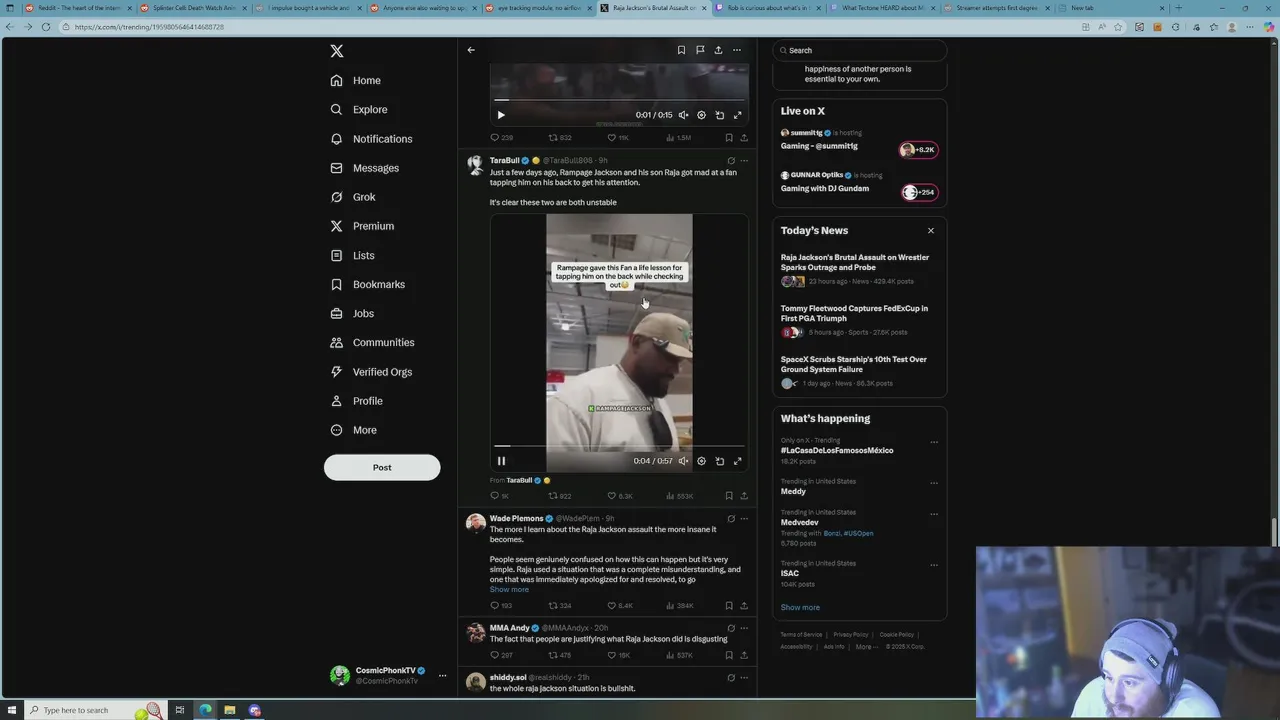
Task: Open options for ISAC trend
Action: [x=934, y=565]
